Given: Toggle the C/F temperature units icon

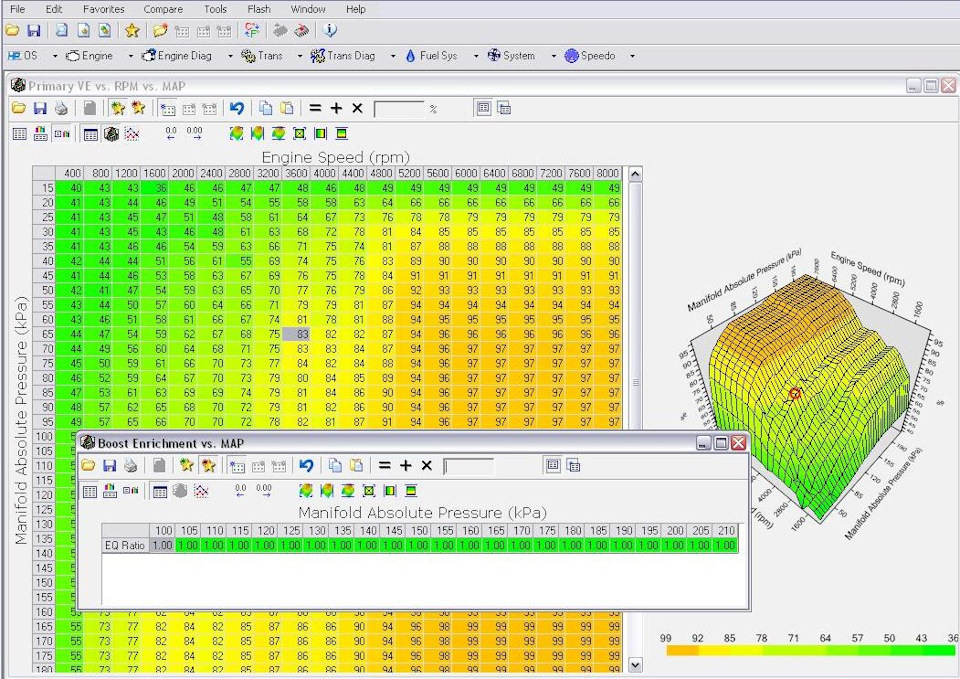Looking at the screenshot, I should pos(252,31).
